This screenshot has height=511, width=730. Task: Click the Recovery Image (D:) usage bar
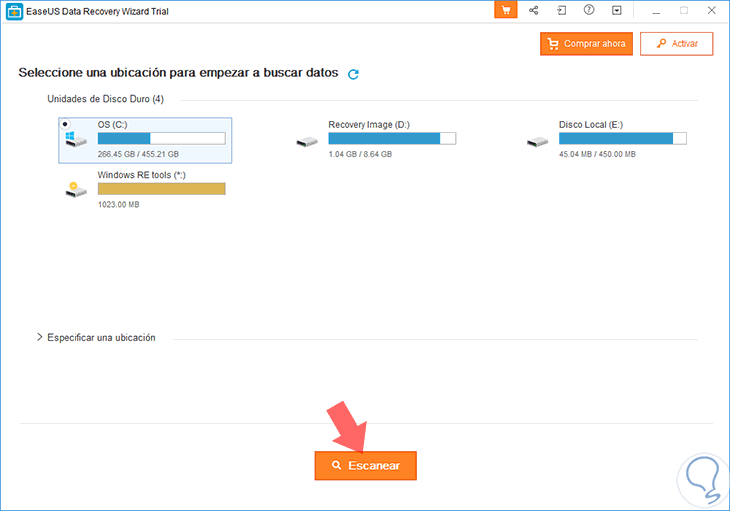(392, 138)
